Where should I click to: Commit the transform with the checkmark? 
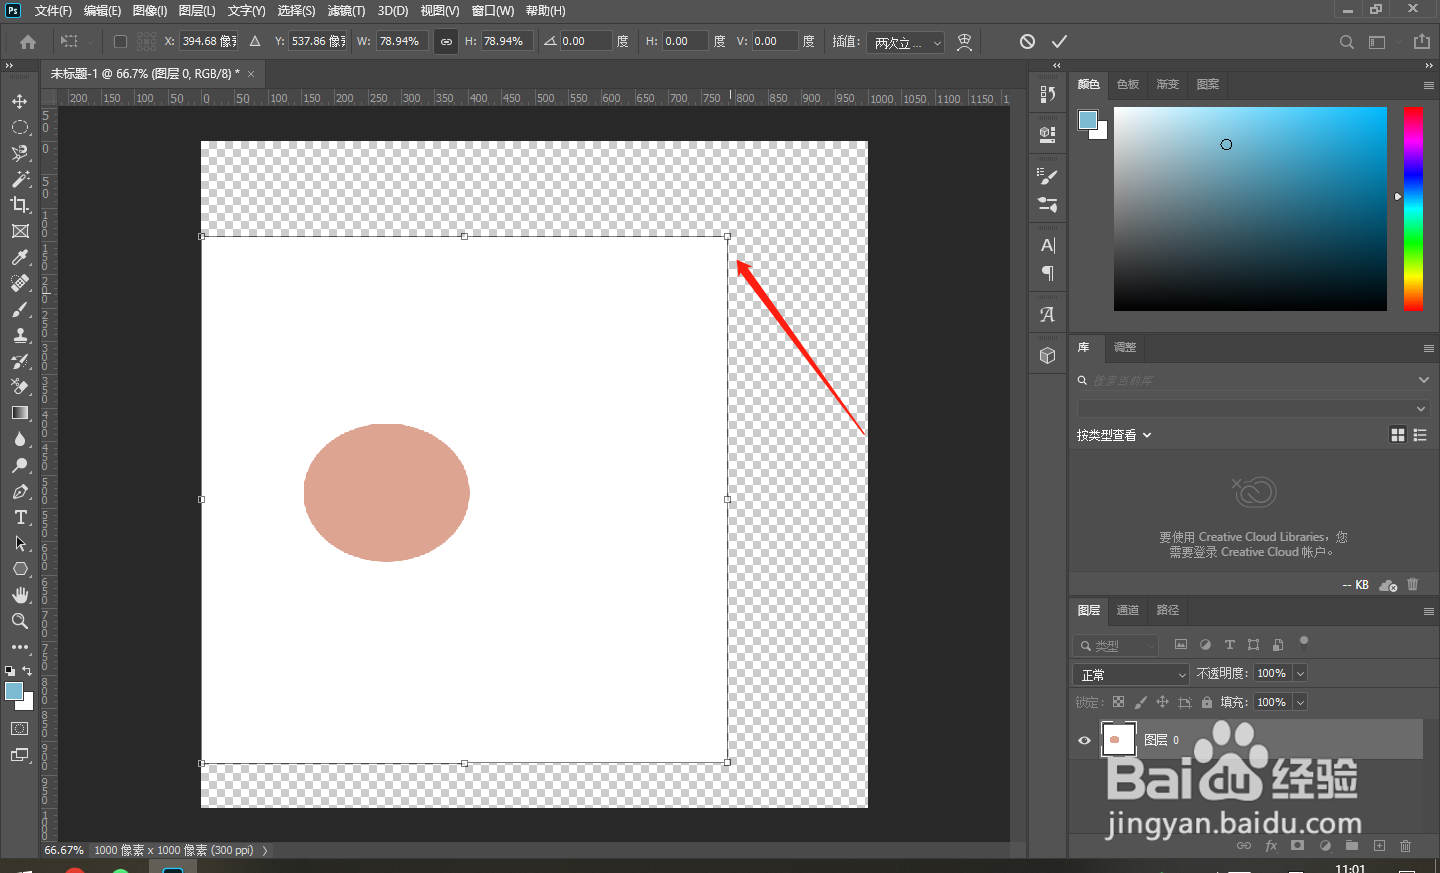pos(1059,41)
